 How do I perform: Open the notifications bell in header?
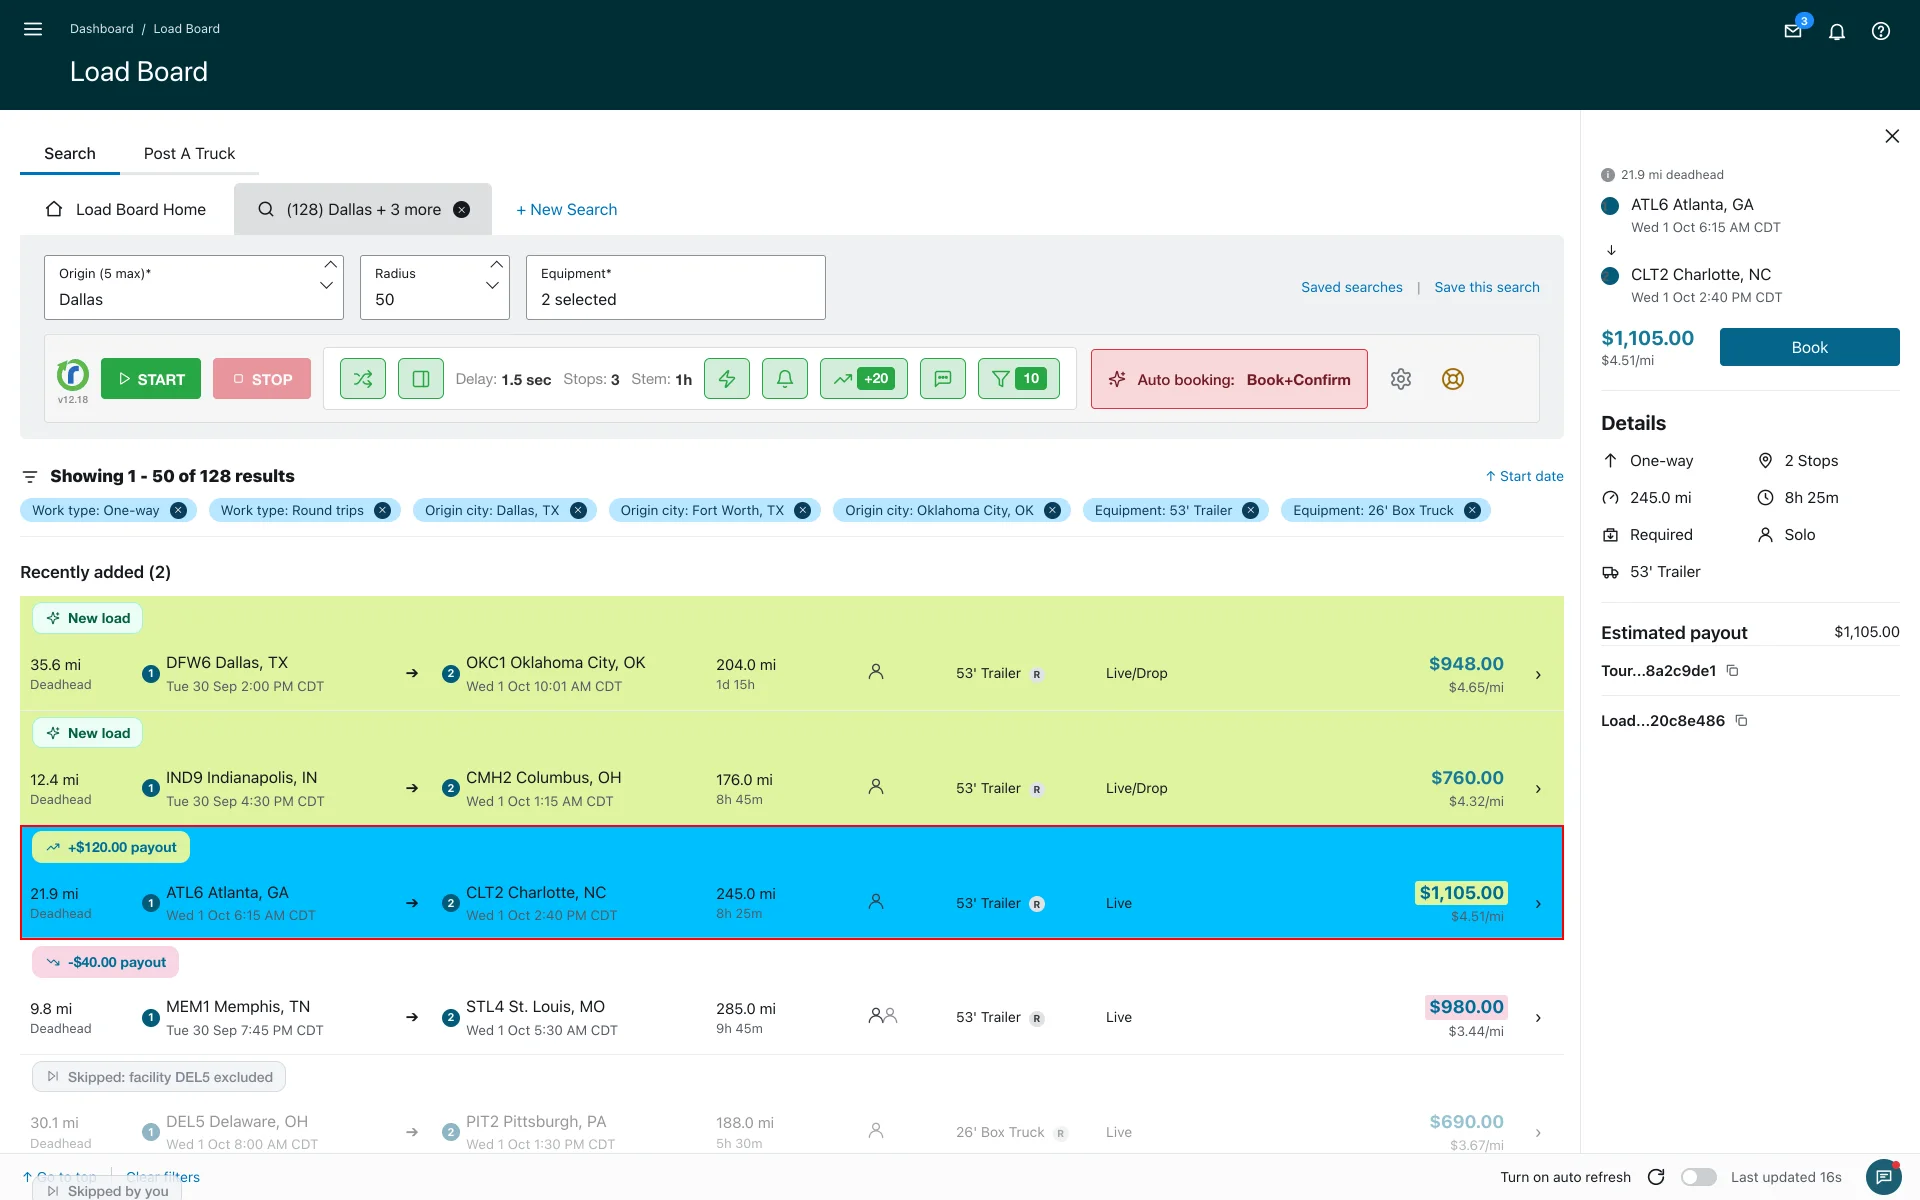(1837, 31)
